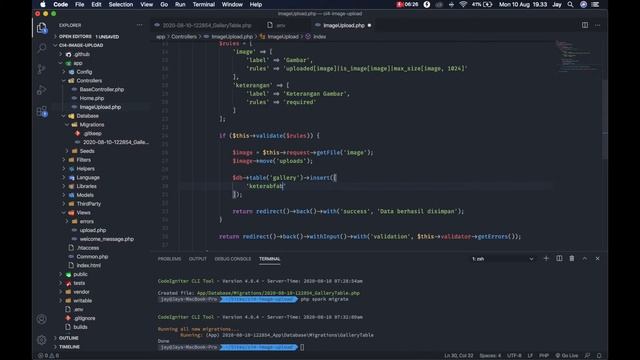
Task: Expand the Config folder
Action: (84, 72)
